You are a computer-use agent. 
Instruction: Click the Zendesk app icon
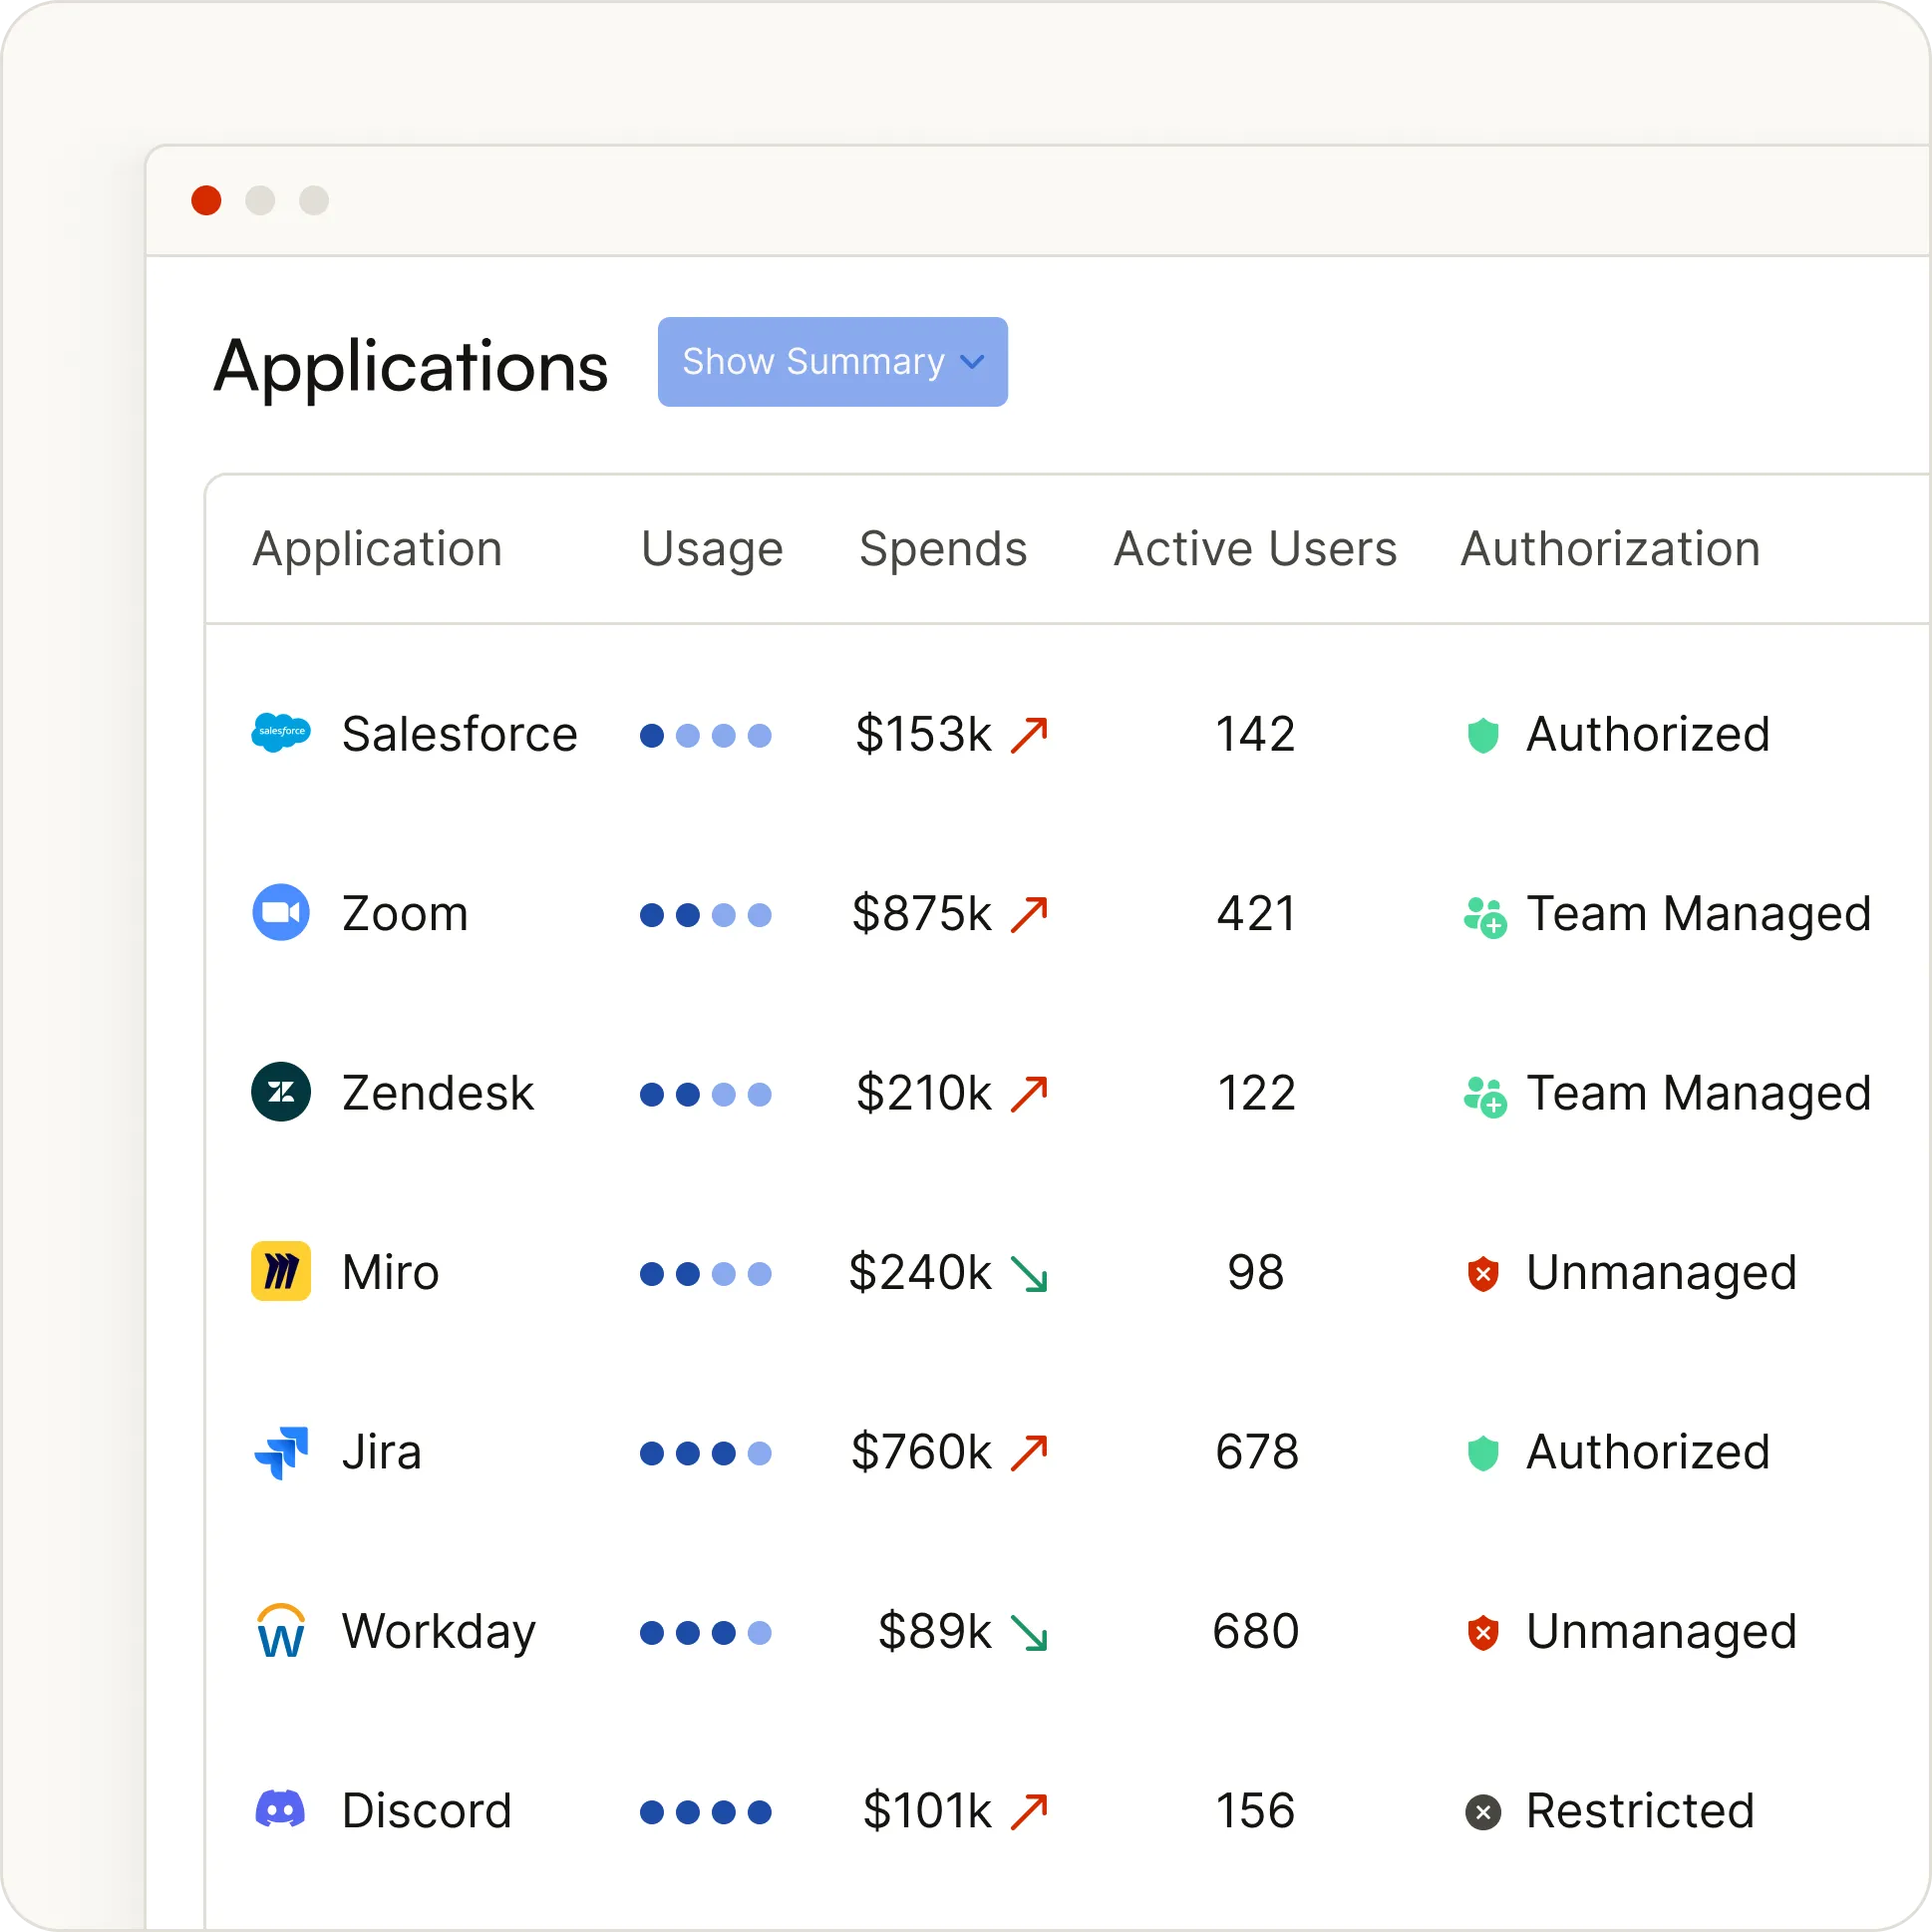click(x=281, y=1092)
